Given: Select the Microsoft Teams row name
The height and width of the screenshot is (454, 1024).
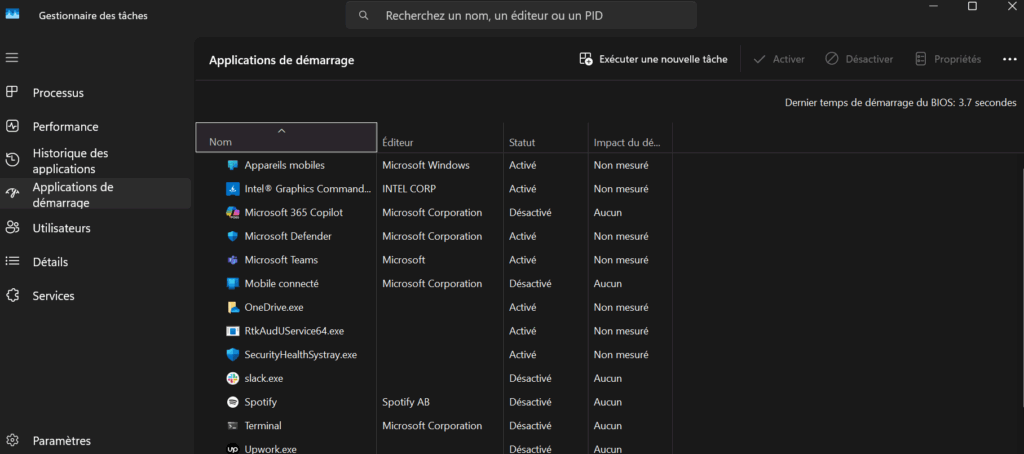Looking at the screenshot, I should click(281, 260).
